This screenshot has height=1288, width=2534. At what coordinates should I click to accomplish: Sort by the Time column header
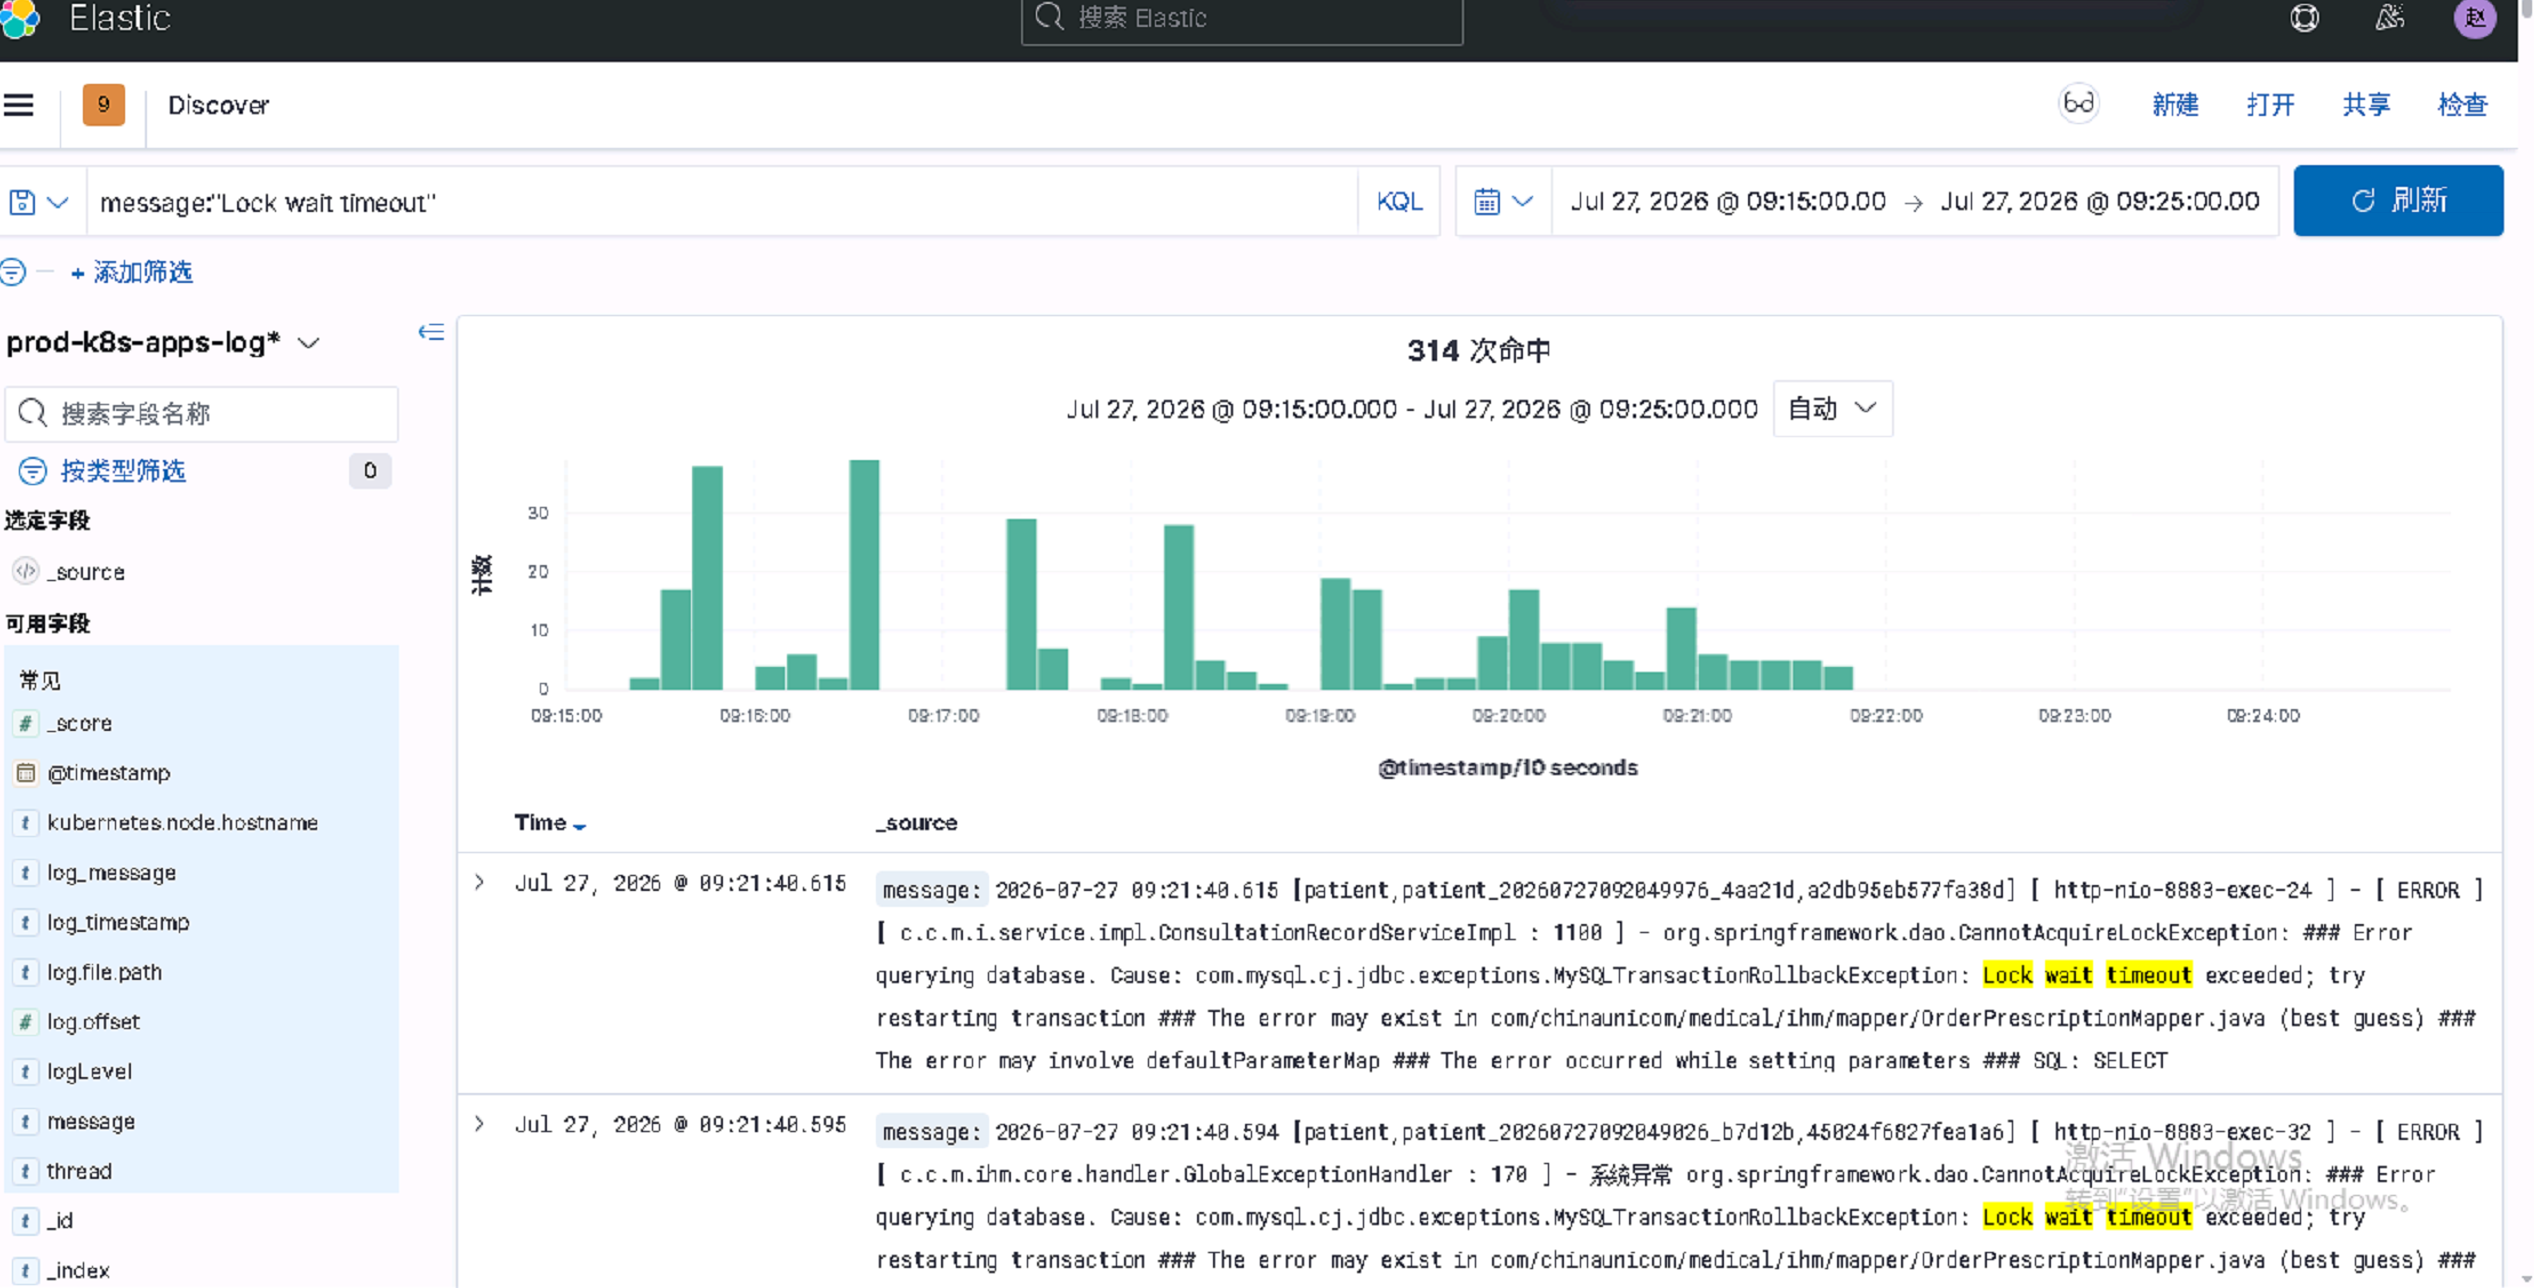point(550,823)
